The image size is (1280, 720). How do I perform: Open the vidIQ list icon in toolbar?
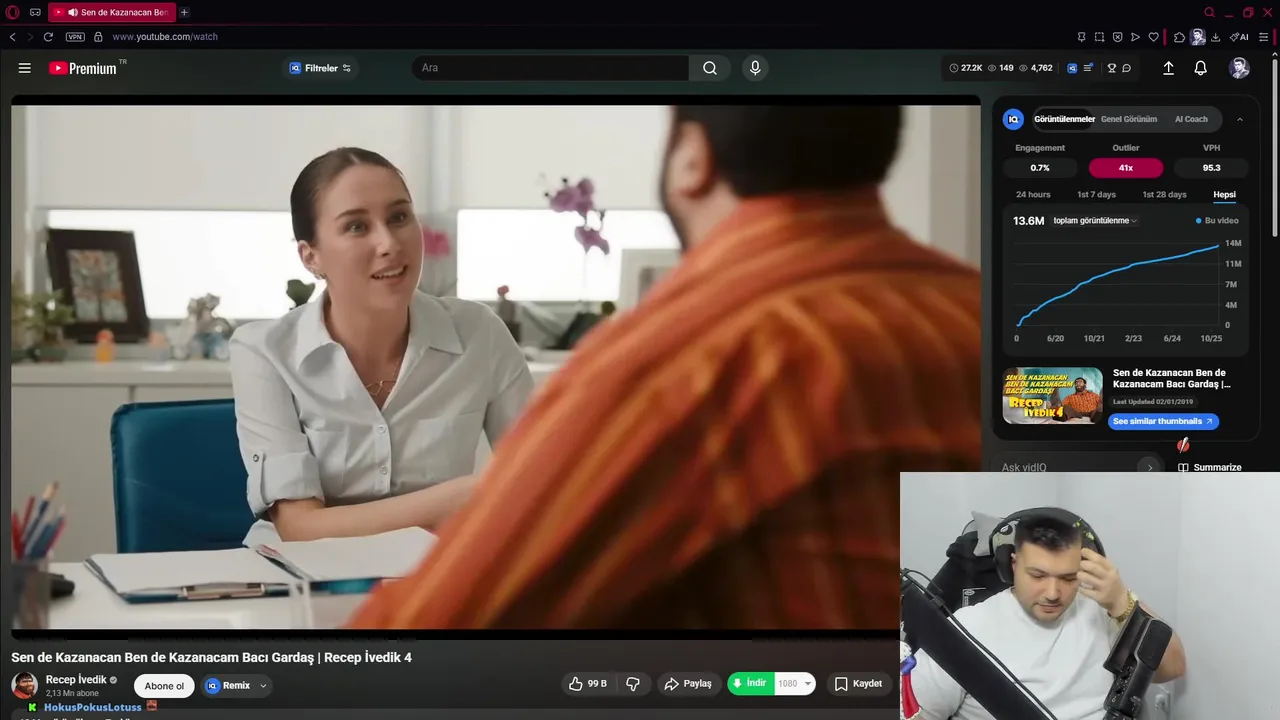coord(1087,68)
